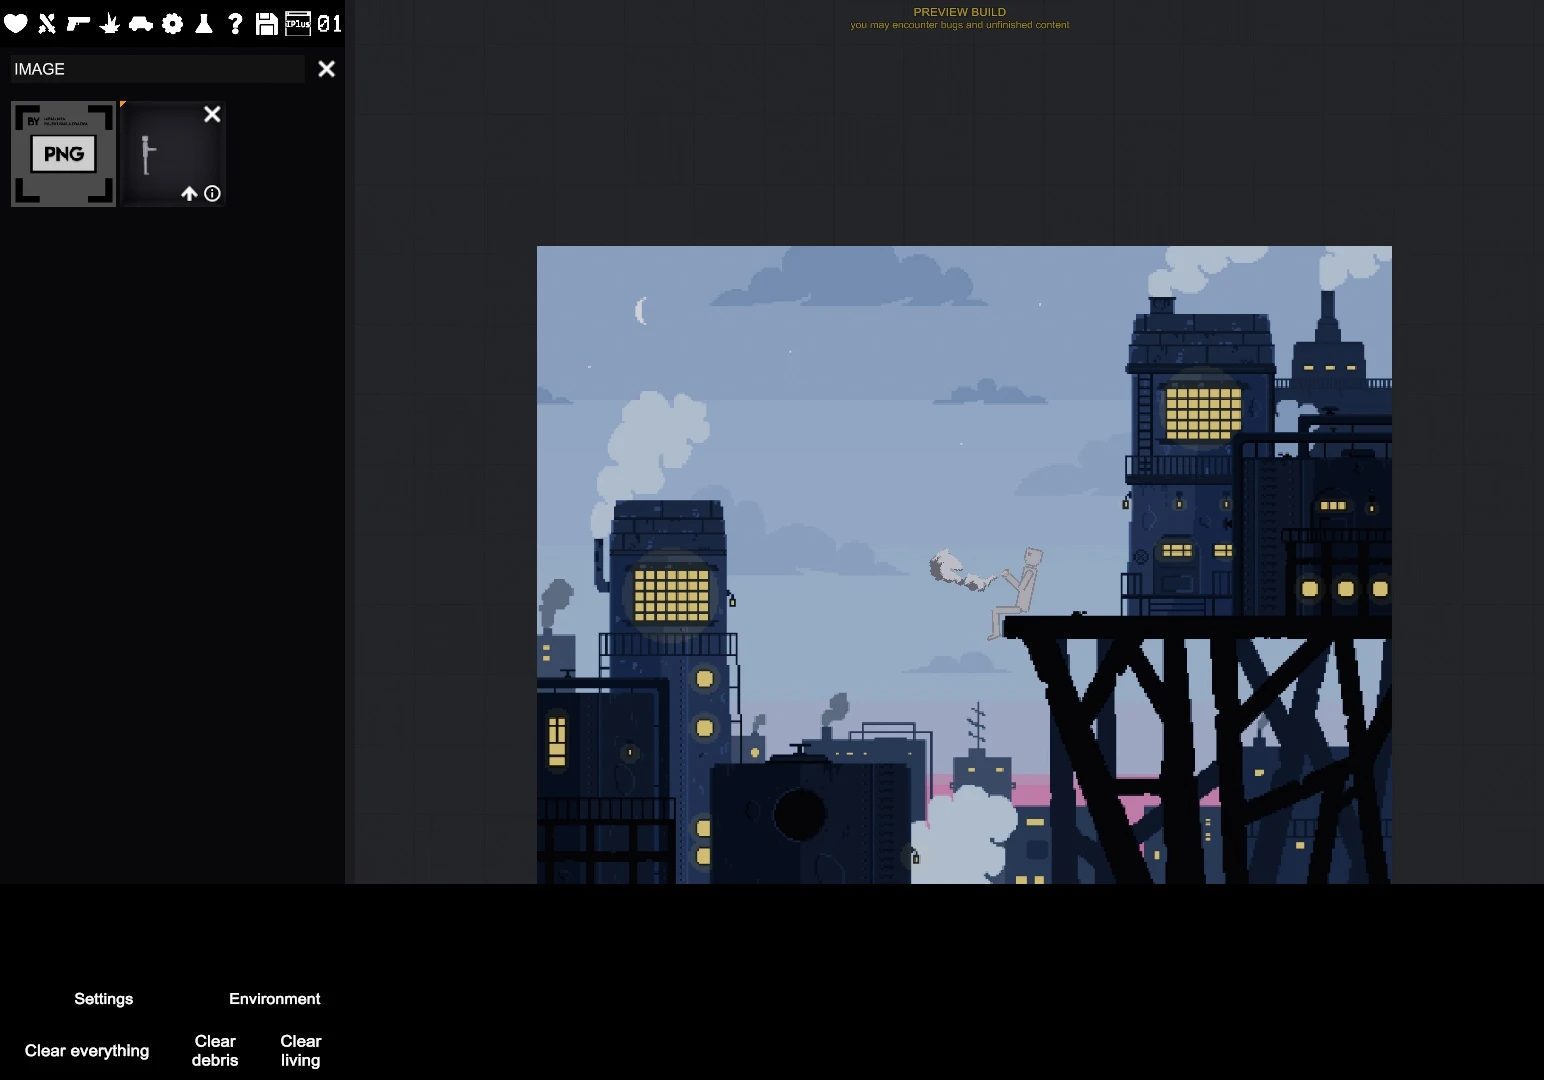Image resolution: width=1544 pixels, height=1080 pixels.
Task: Click the up arrow on the human item
Action: pos(189,194)
